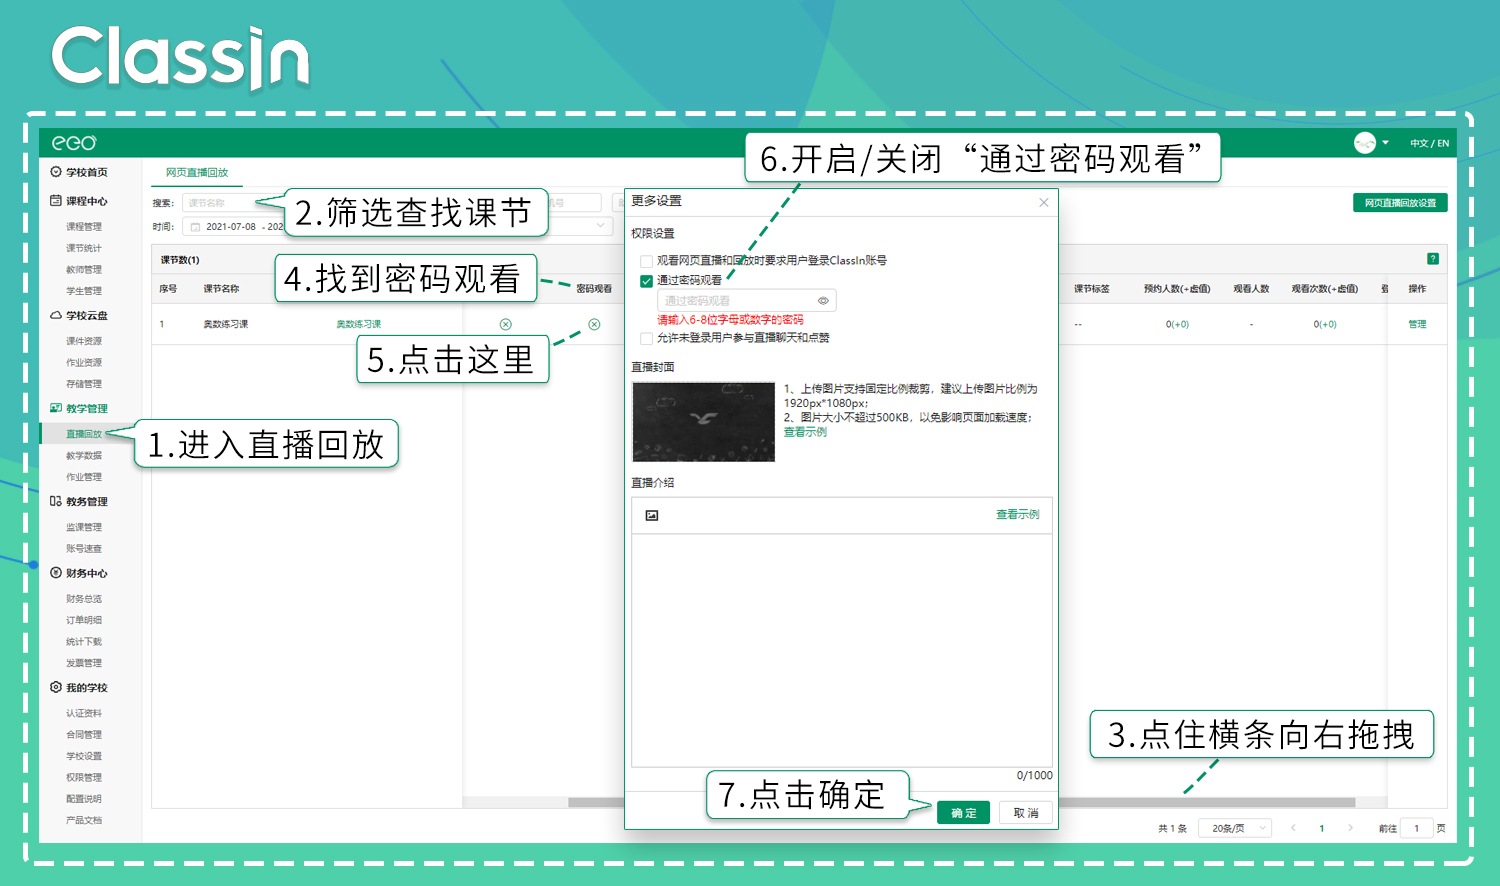This screenshot has width=1500, height=886.
Task: Click inside the 直播介绍 text area
Action: pos(841,650)
